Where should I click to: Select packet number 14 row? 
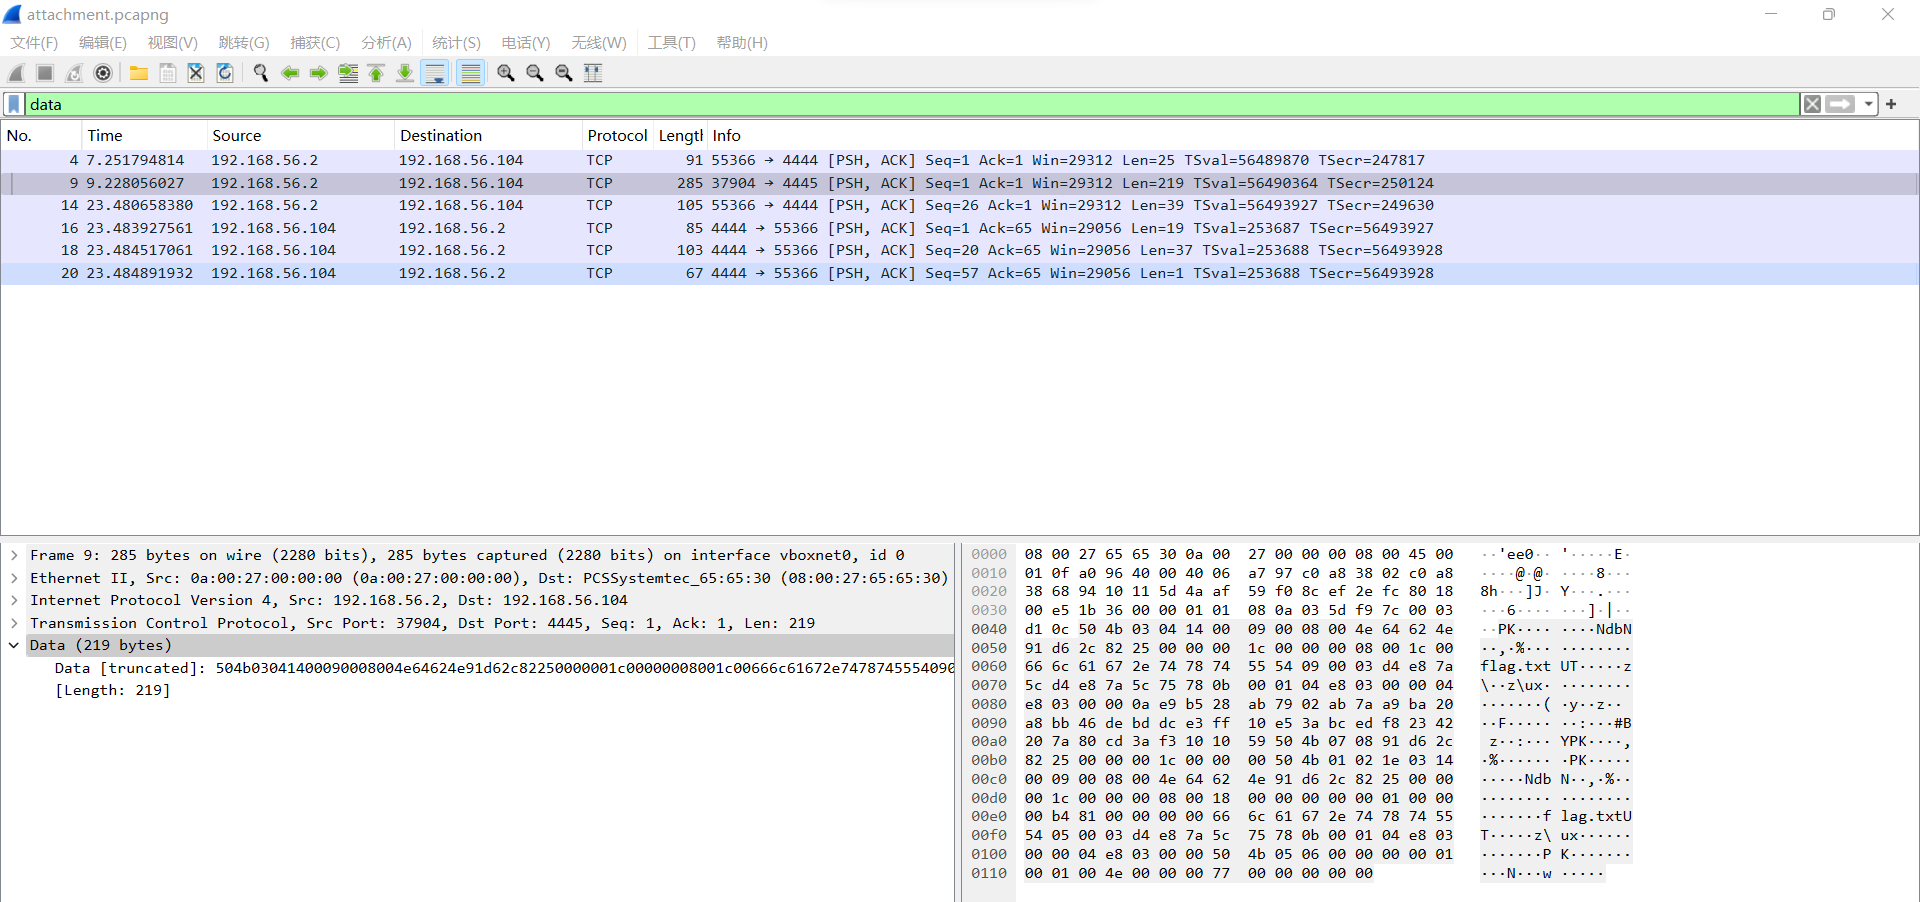pyautogui.click(x=959, y=205)
